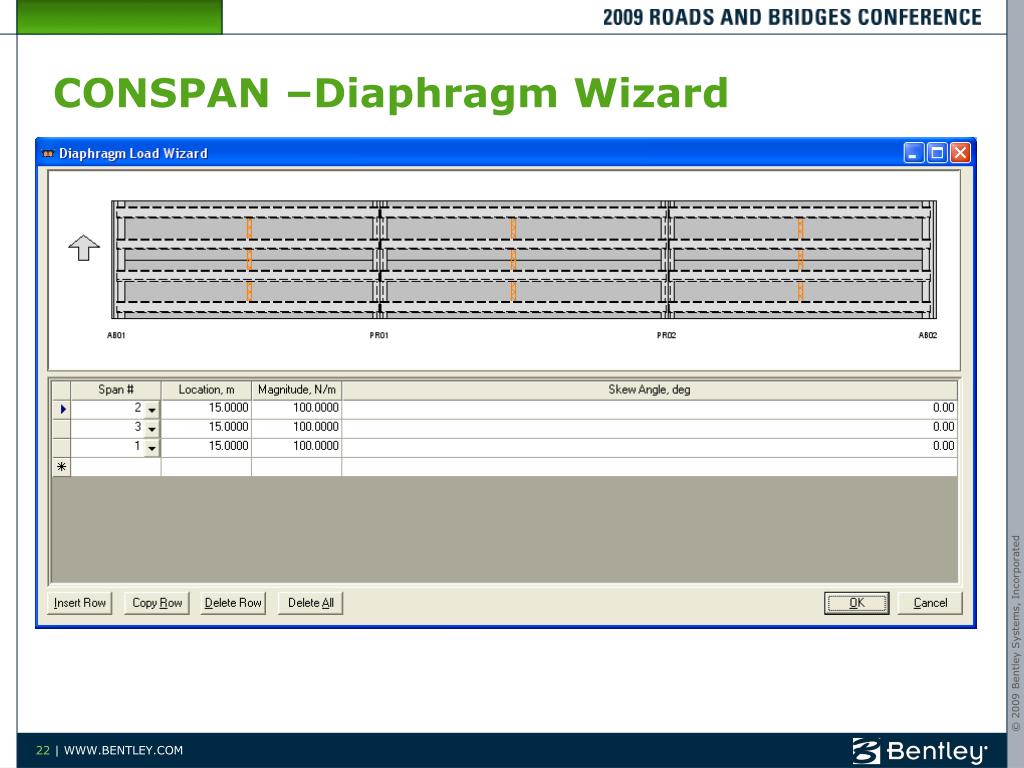Click the Diaphragm Load Wizard title icon

(x=47, y=153)
